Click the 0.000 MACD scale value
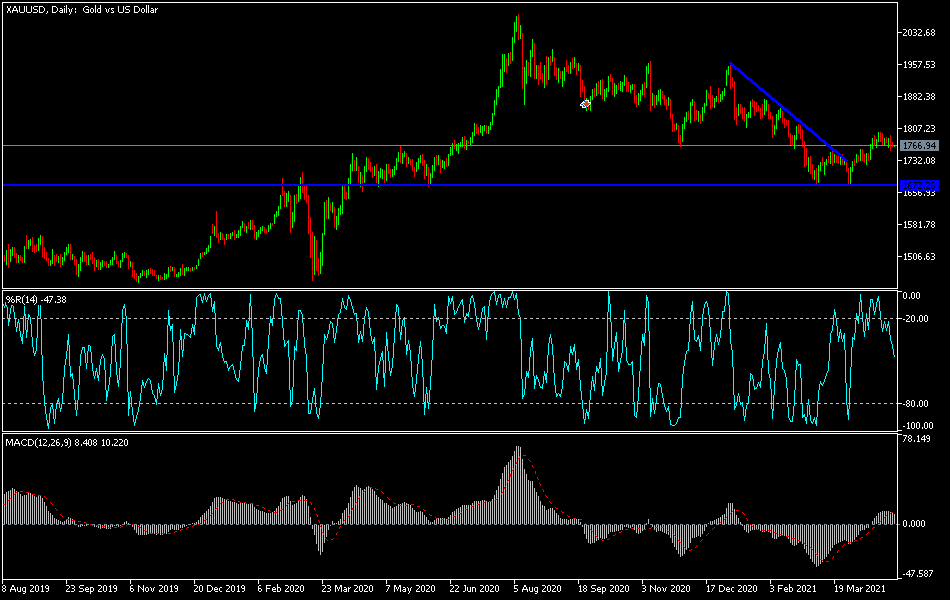This screenshot has height=600, width=950. coord(914,524)
